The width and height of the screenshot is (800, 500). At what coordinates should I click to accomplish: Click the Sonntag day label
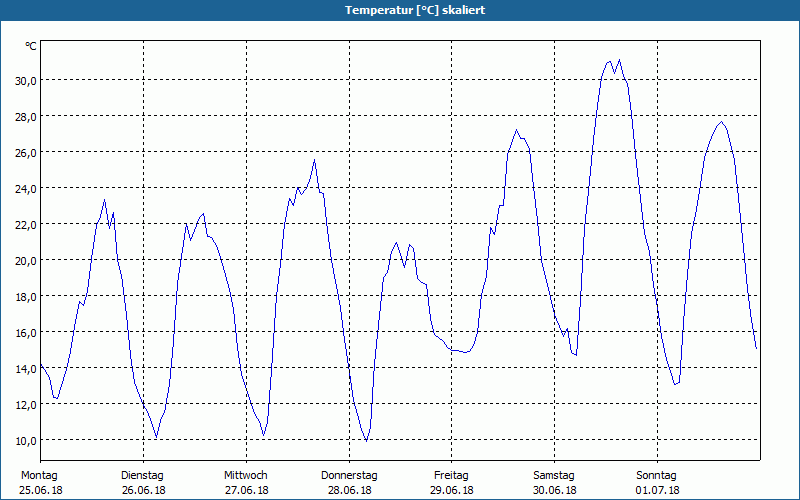tap(656, 476)
